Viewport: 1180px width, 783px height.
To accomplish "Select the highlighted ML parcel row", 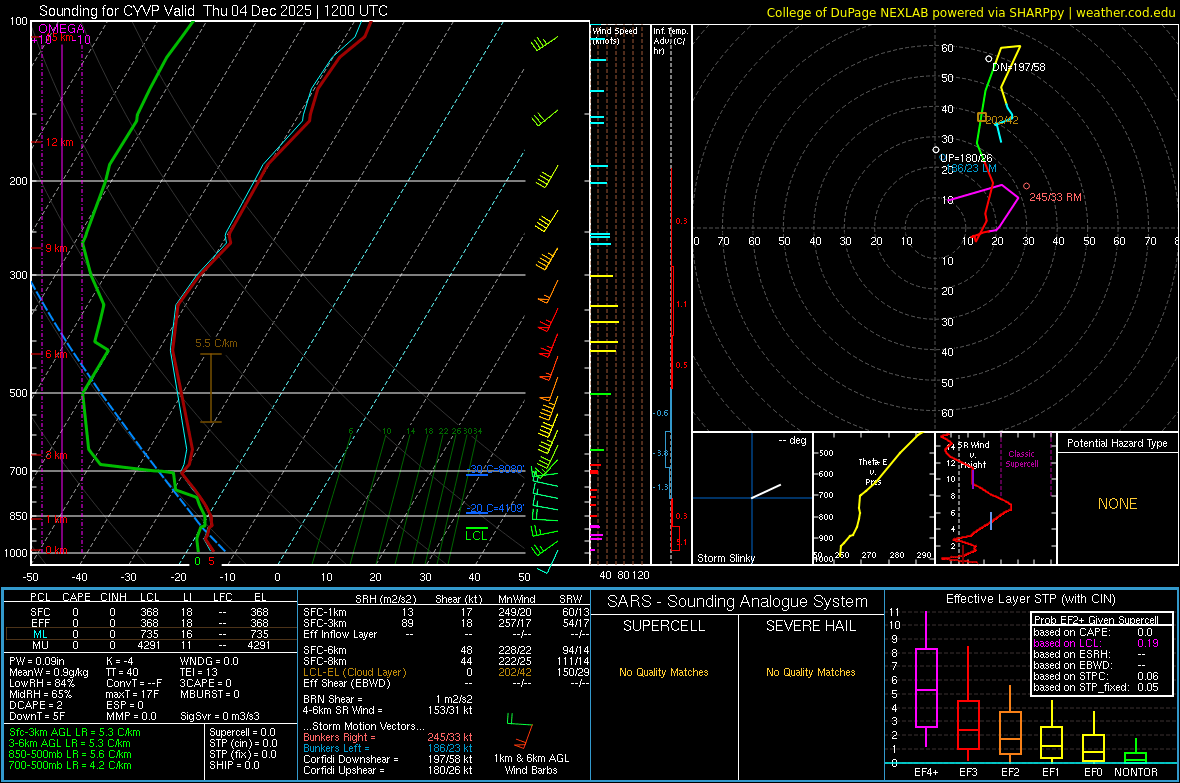I will (x=149, y=634).
